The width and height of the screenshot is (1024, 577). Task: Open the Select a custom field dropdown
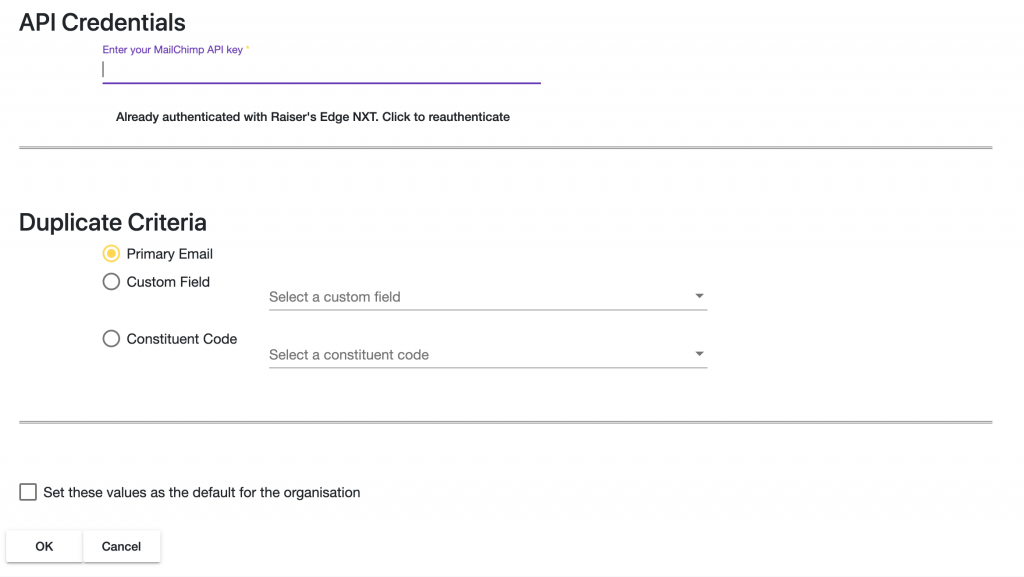tap(488, 297)
